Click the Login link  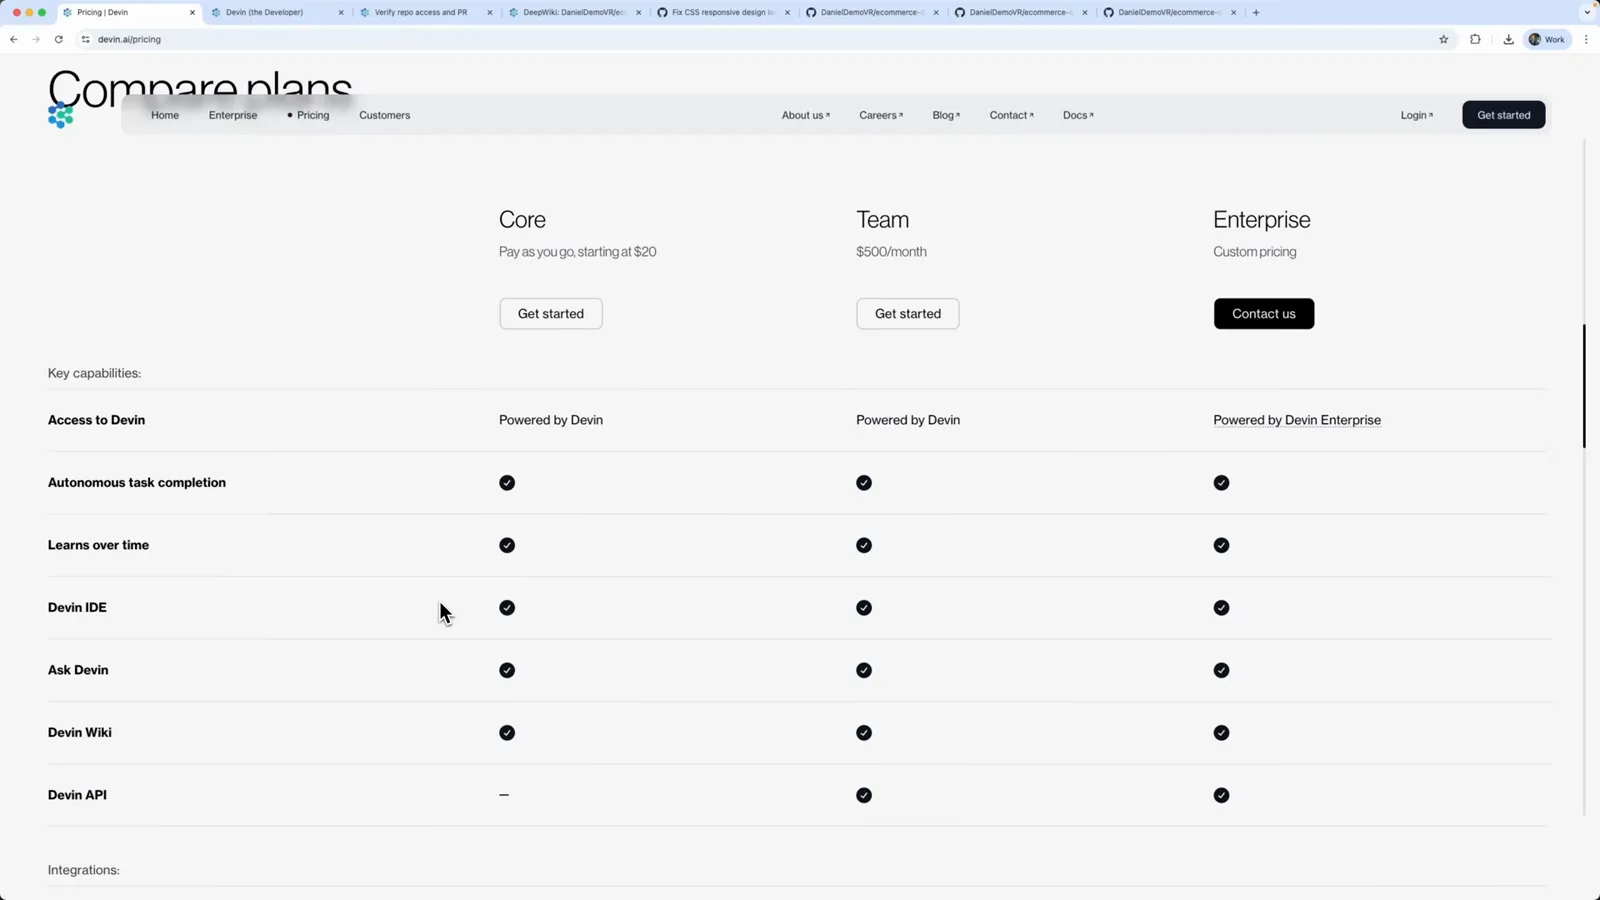1417,115
